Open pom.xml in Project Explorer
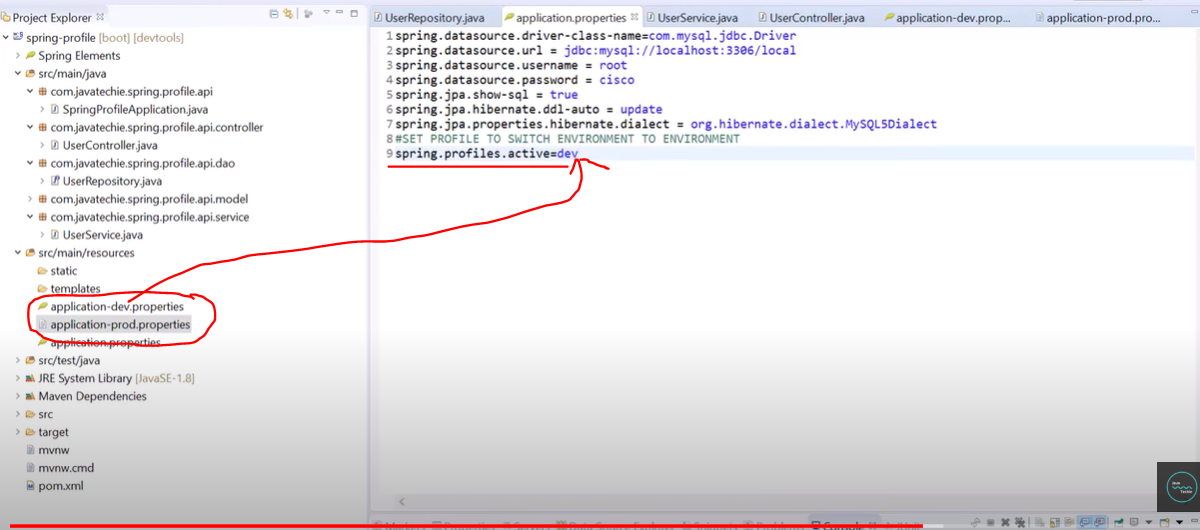1200x530 pixels. click(x=60, y=486)
